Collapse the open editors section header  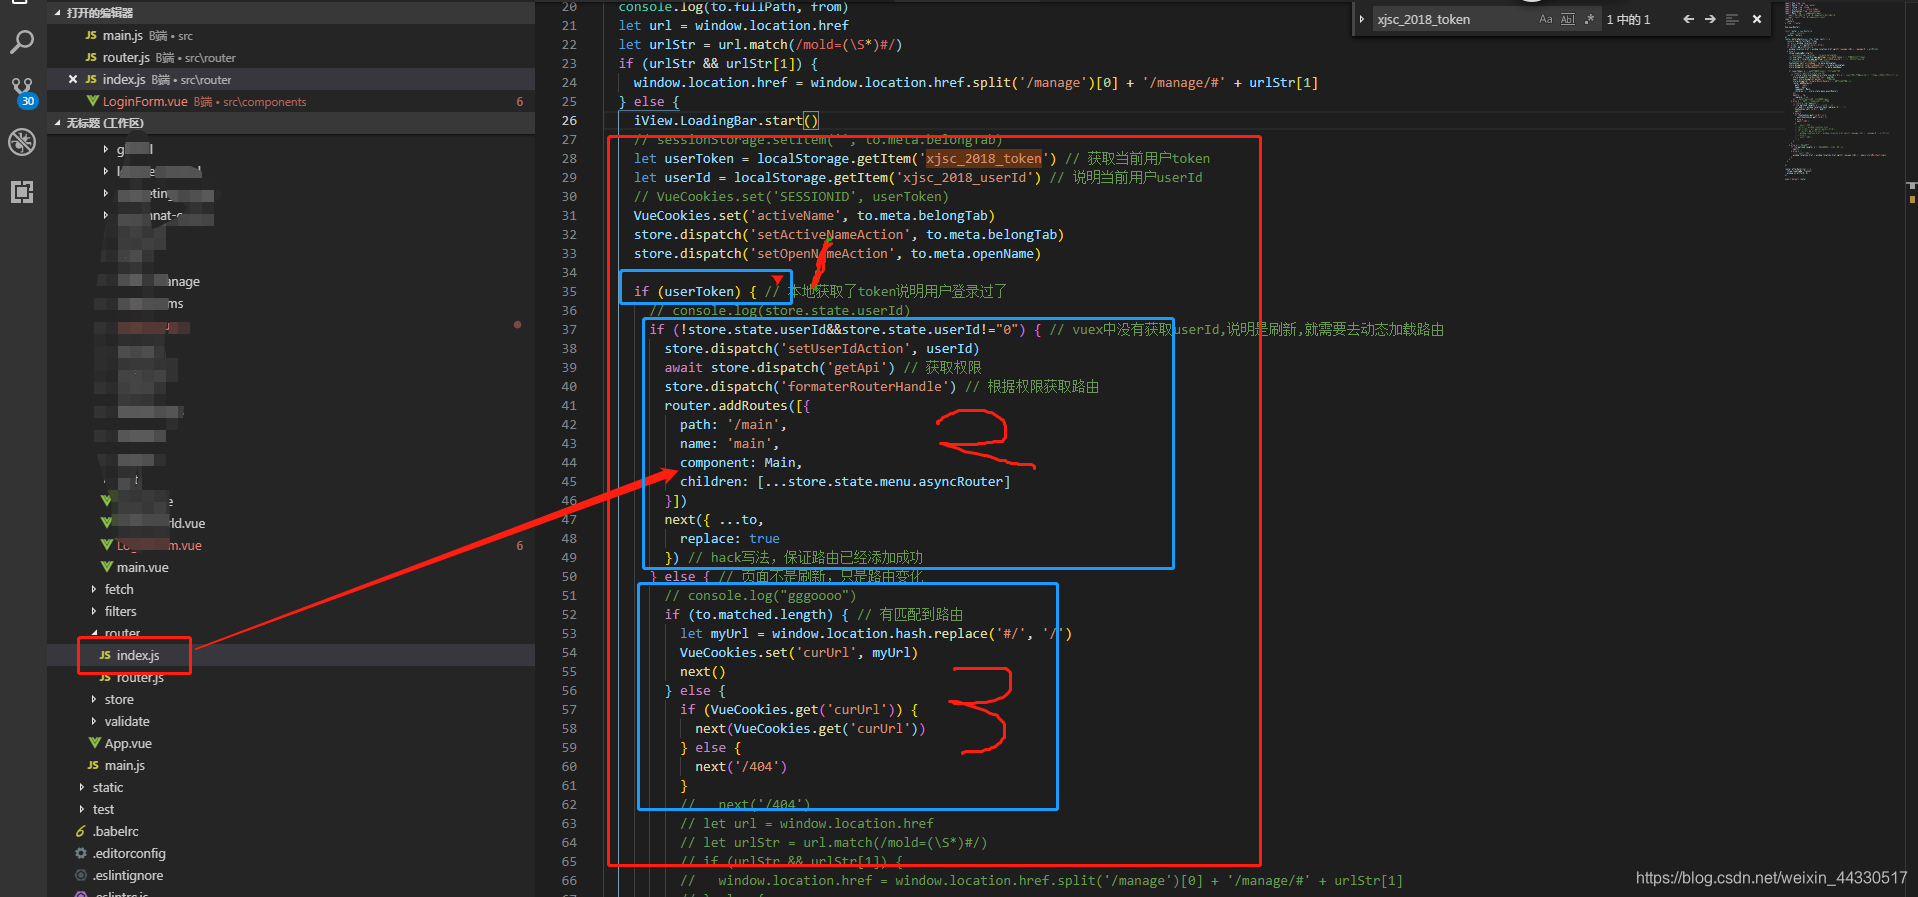click(291, 13)
